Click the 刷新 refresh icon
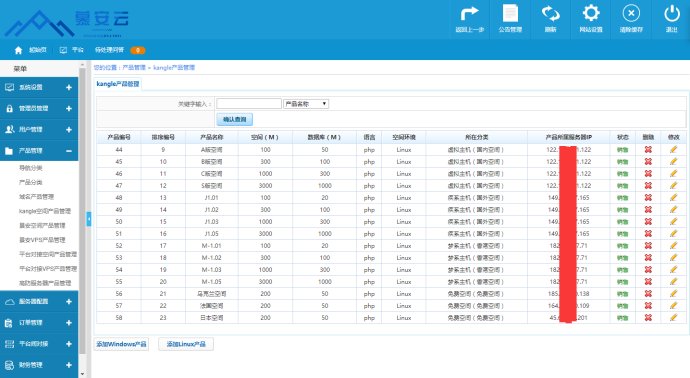Image resolution: width=690 pixels, height=378 pixels. (551, 14)
